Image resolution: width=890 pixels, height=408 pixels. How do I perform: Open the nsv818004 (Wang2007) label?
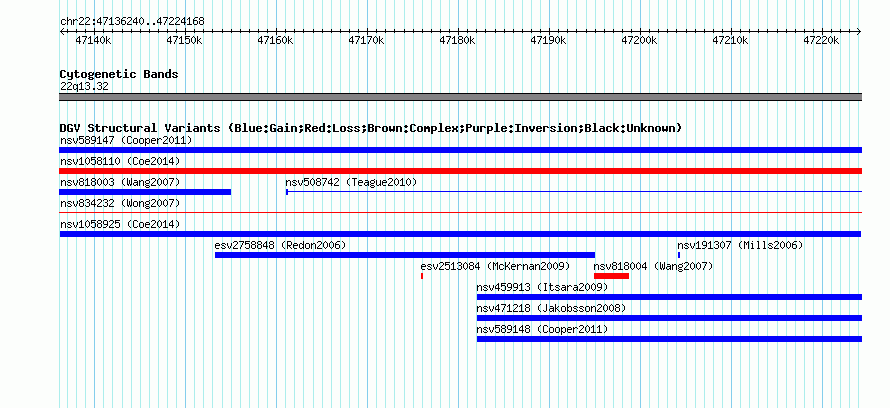(653, 266)
